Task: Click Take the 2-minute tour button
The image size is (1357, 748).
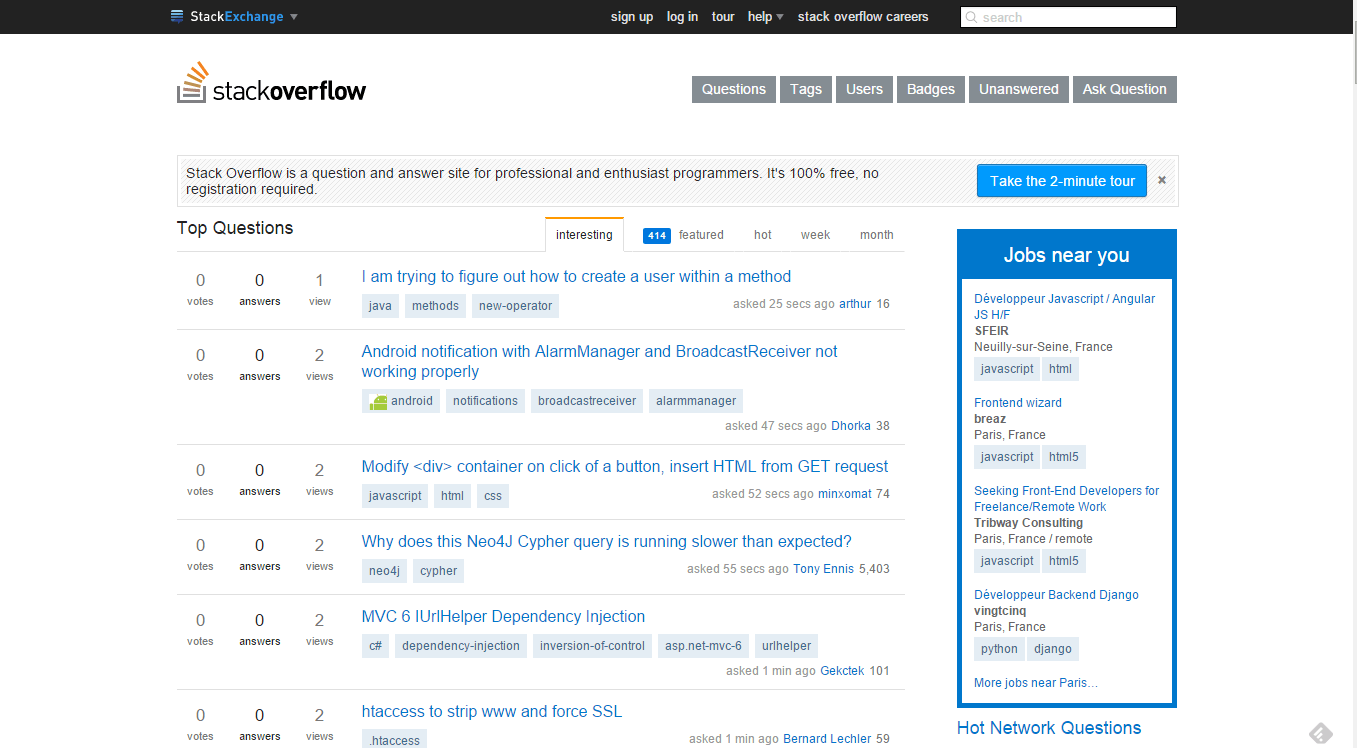Action: (x=1062, y=181)
